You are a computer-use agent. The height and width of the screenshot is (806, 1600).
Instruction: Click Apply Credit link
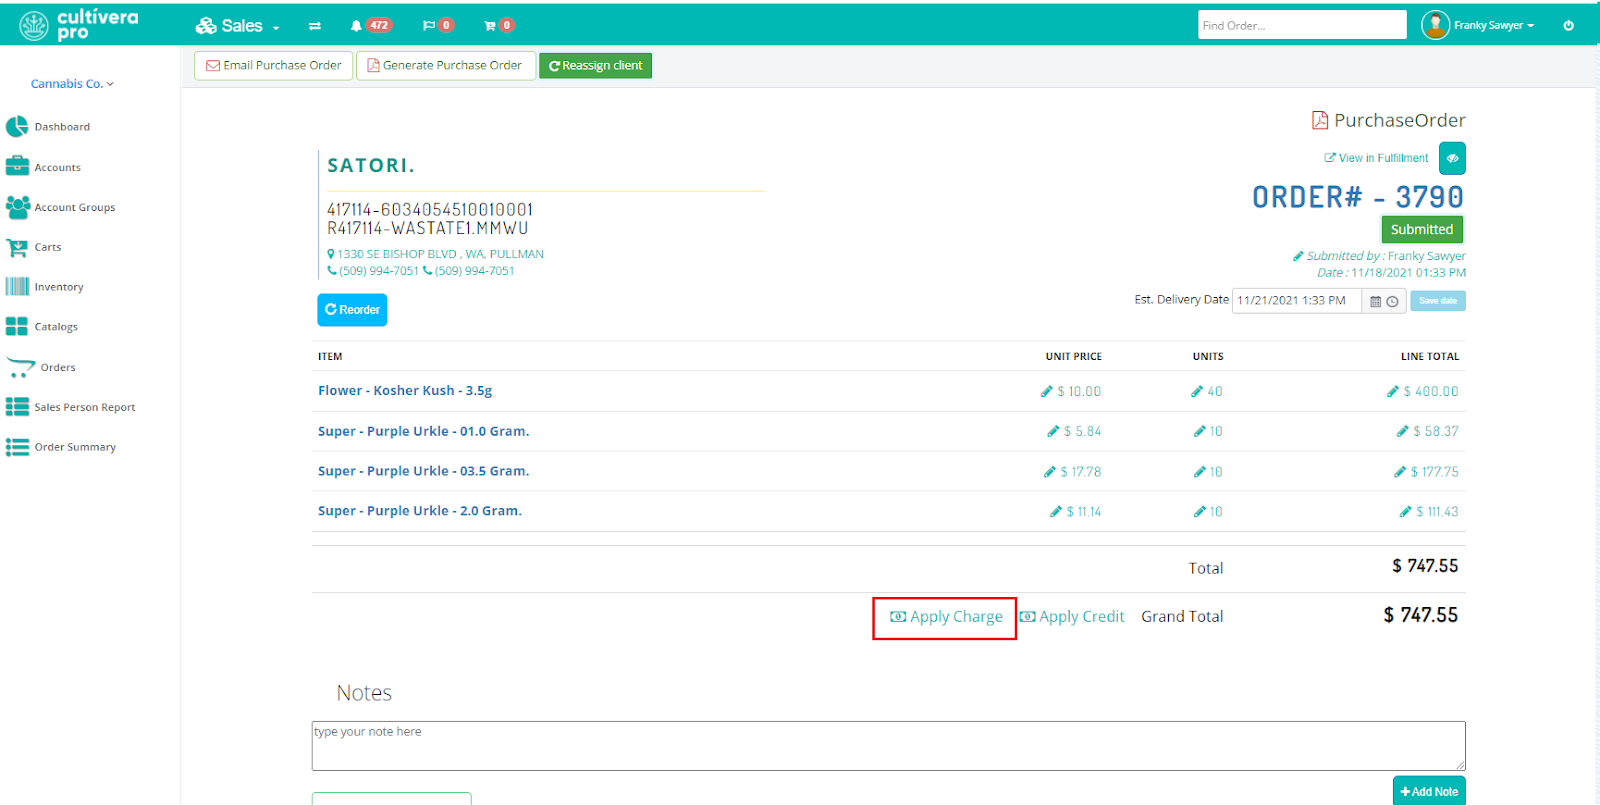click(x=1072, y=617)
